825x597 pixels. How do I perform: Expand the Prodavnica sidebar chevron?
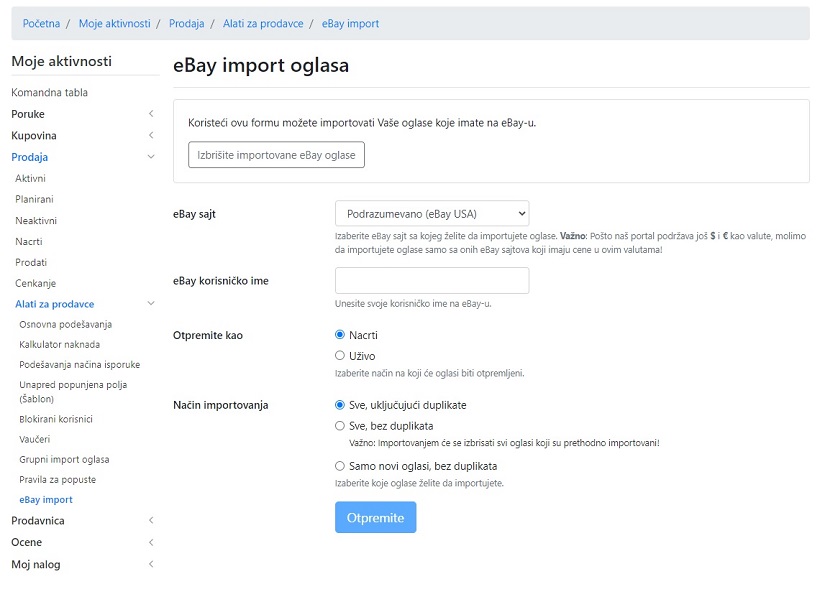coord(151,520)
